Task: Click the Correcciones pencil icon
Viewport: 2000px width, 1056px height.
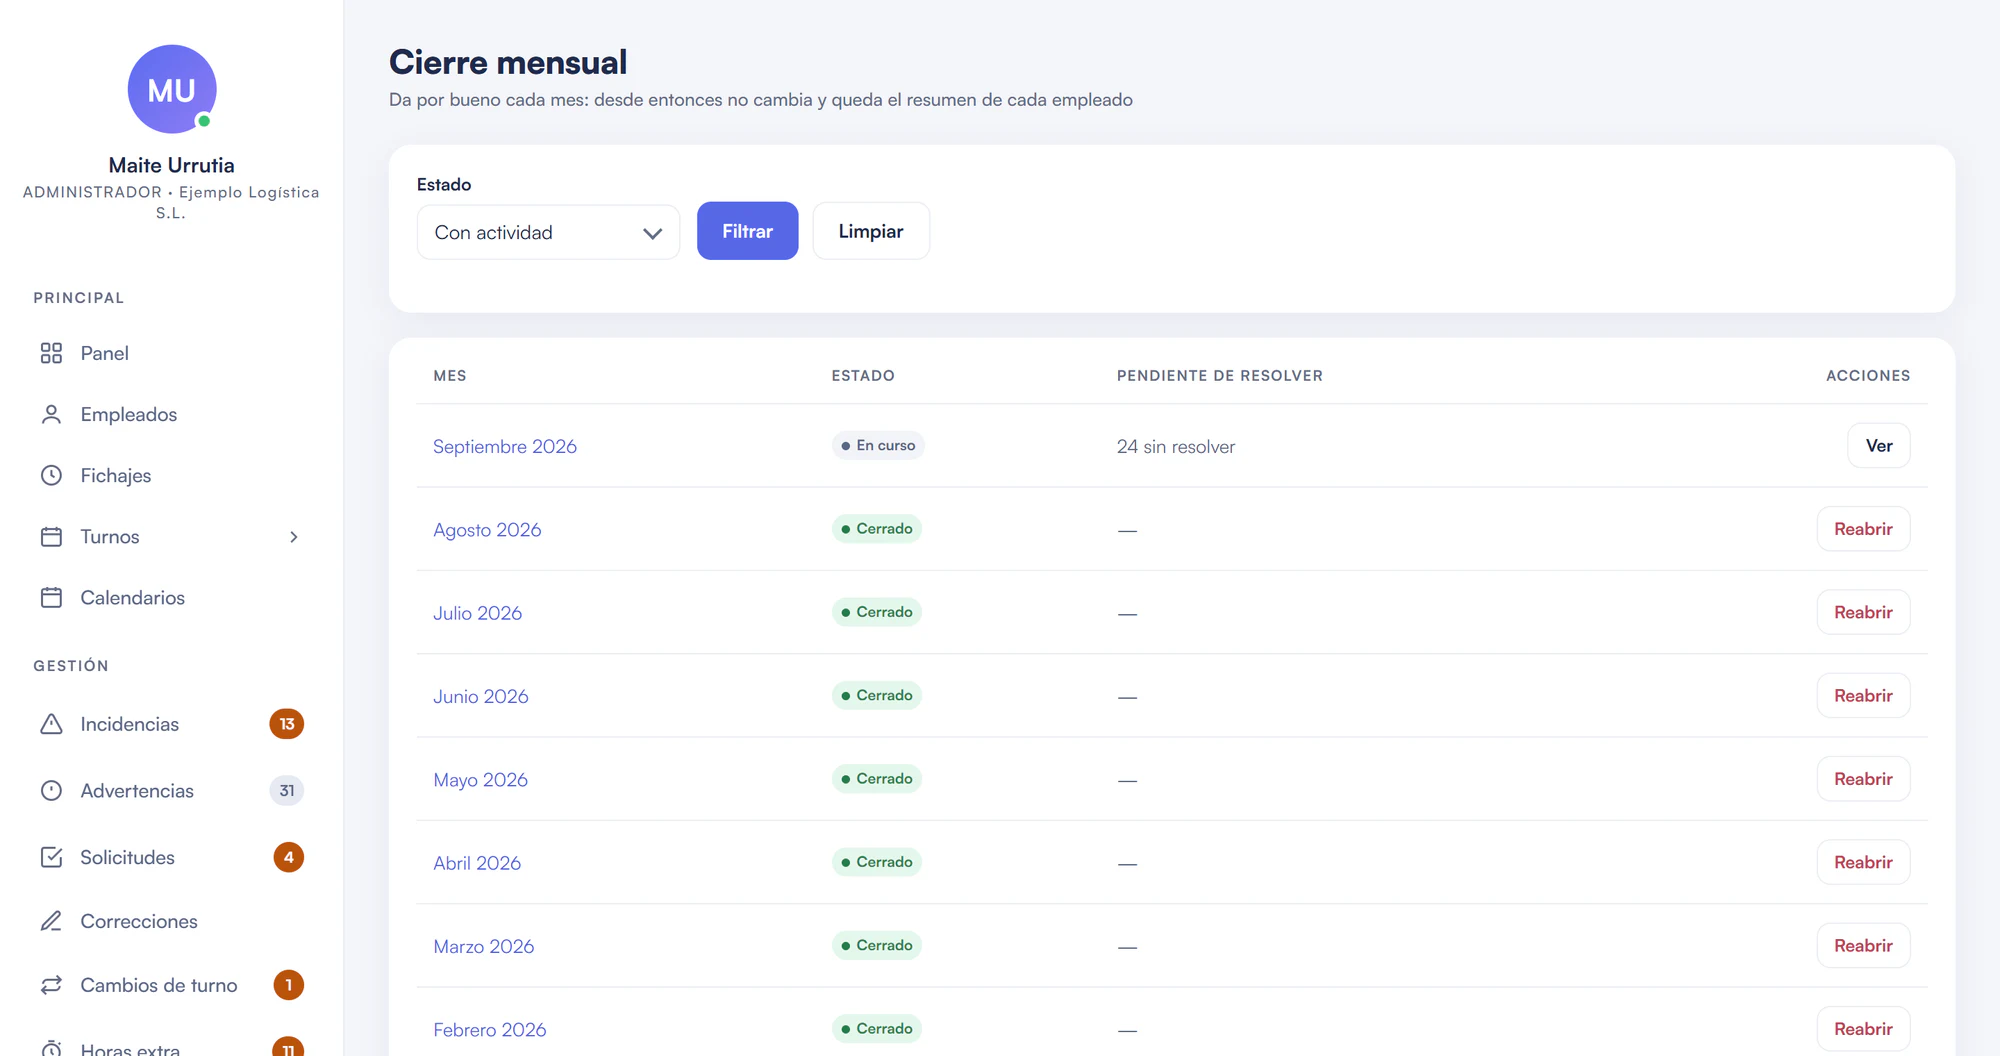Action: tap(51, 921)
